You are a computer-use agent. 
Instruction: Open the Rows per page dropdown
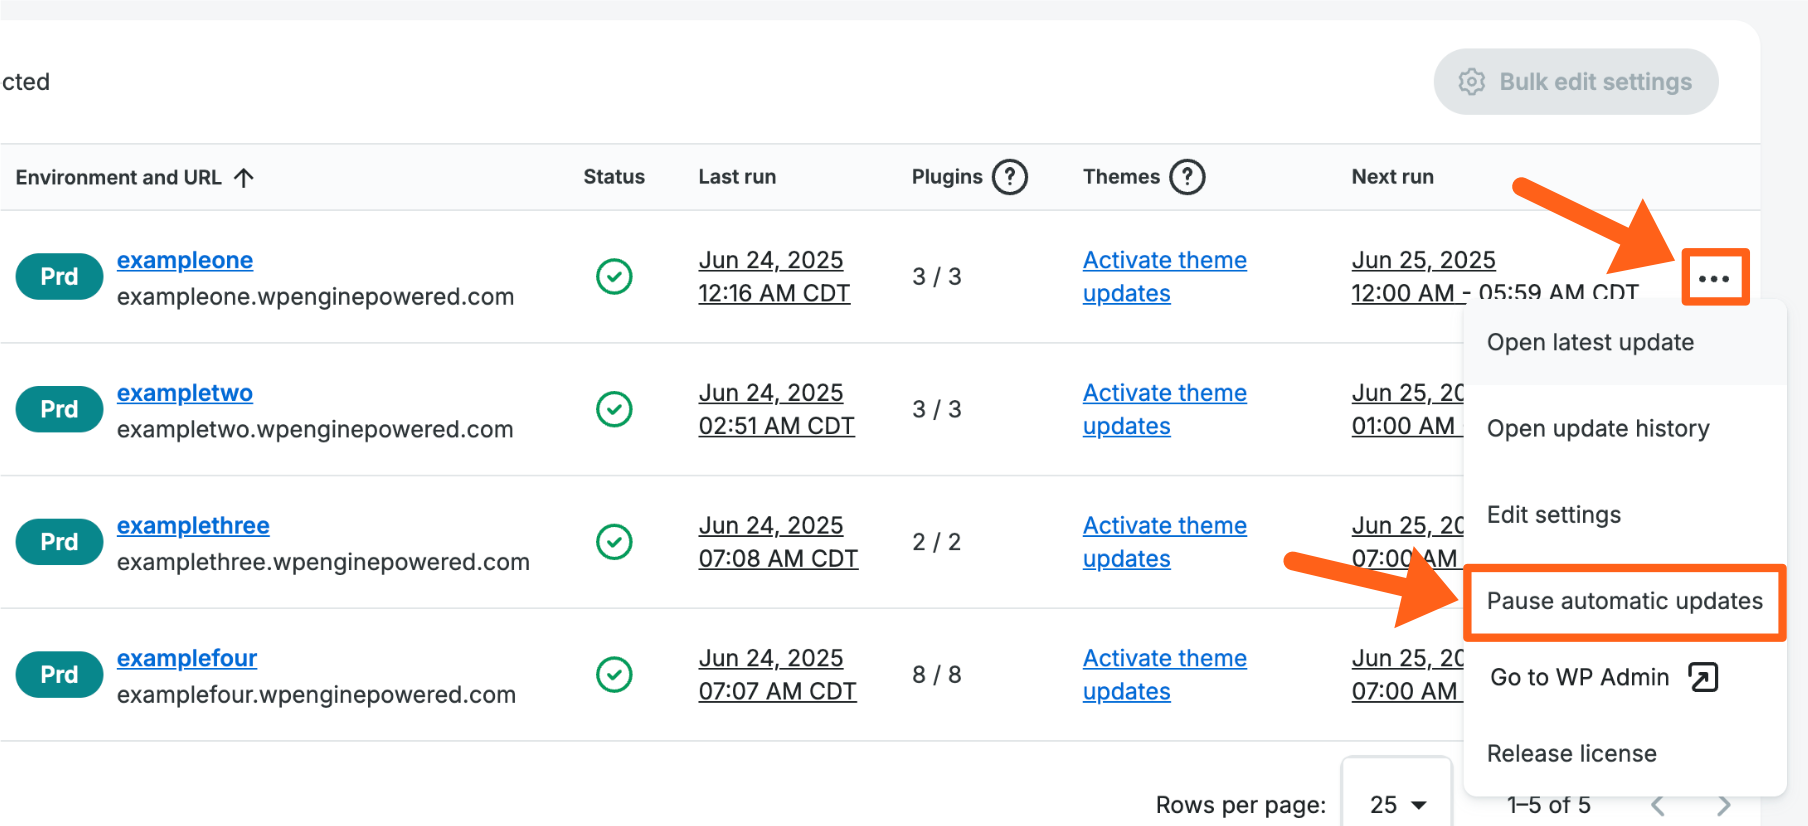click(x=1397, y=804)
